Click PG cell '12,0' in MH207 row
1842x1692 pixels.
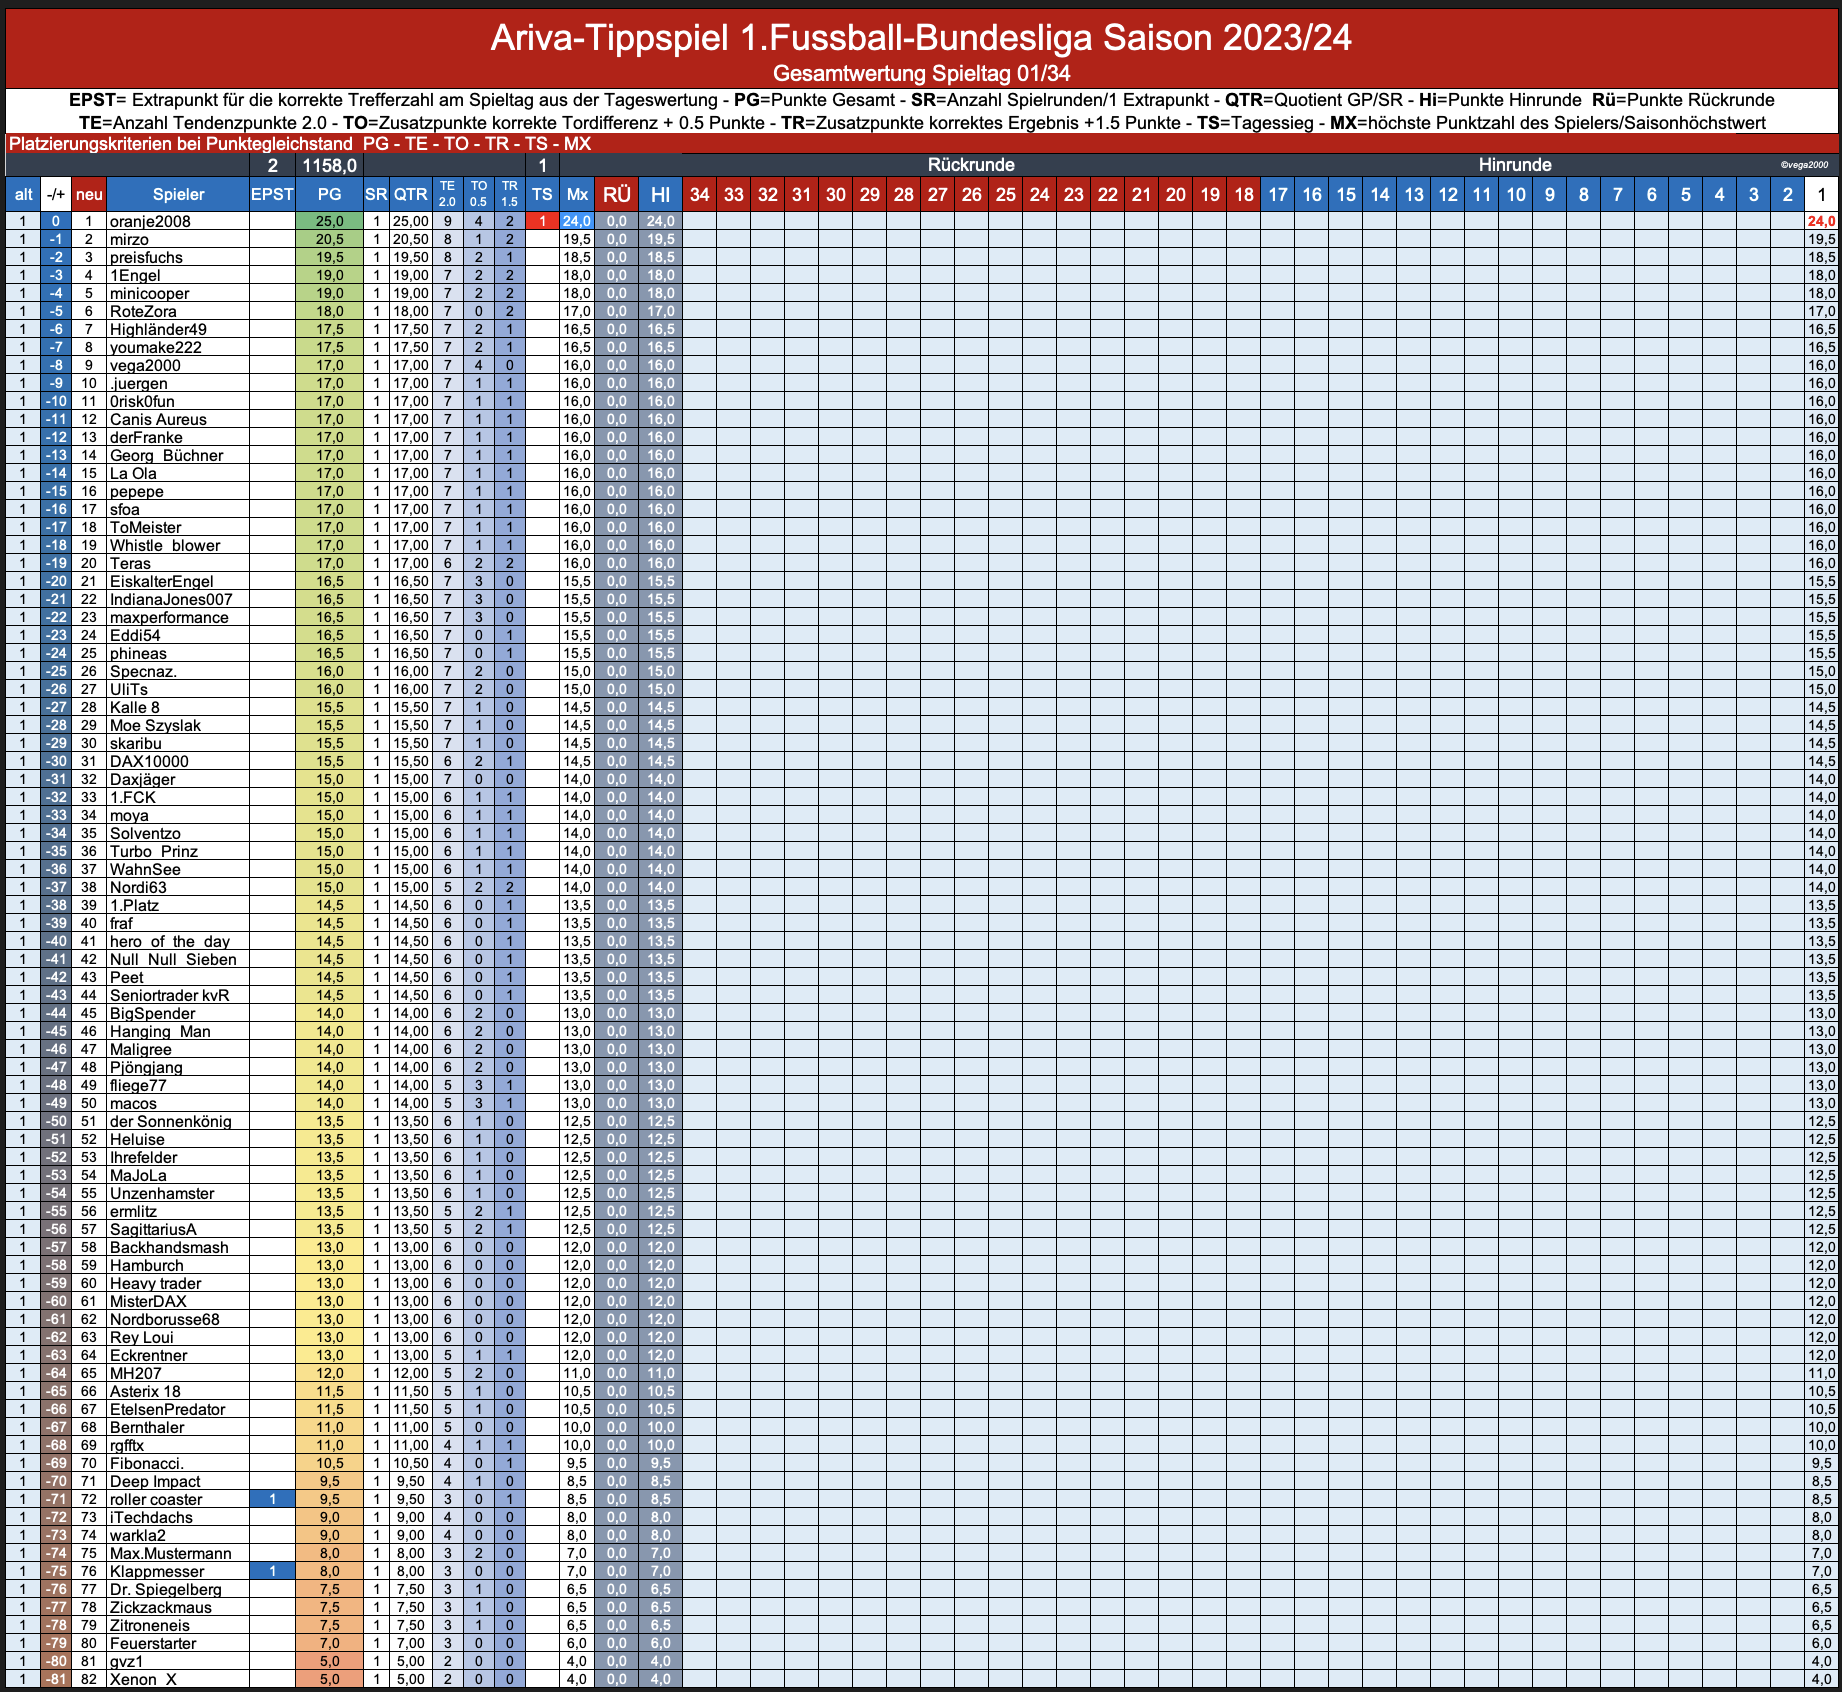pyautogui.click(x=329, y=1373)
